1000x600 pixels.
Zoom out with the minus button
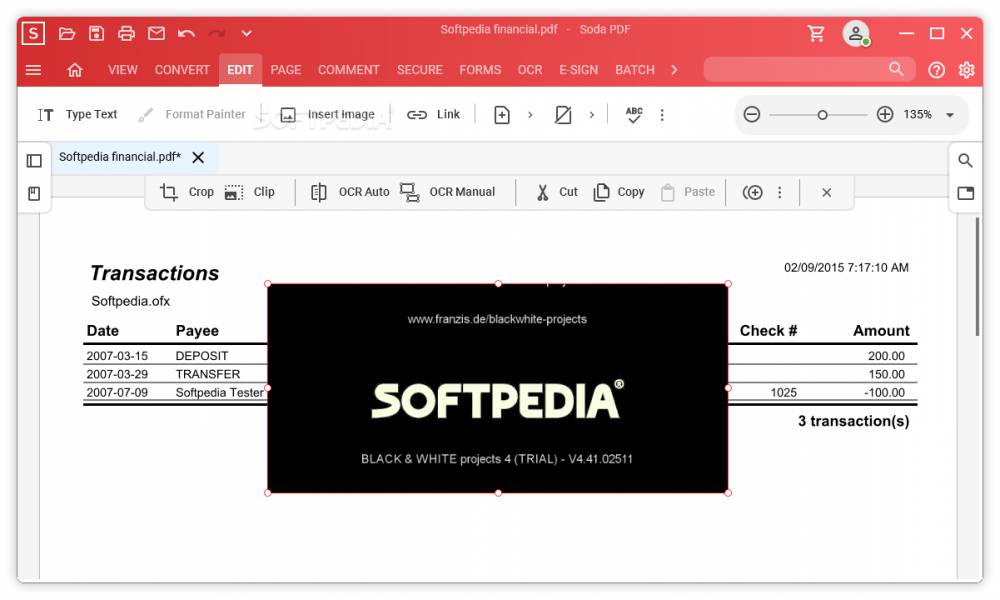(752, 115)
